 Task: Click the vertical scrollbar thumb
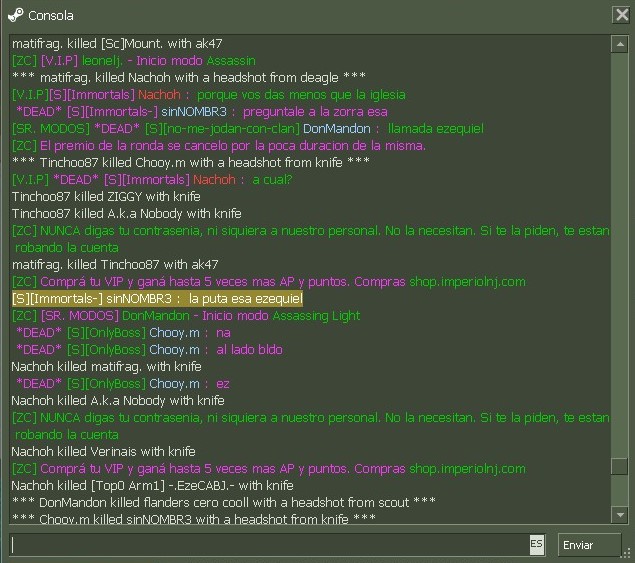coord(620,466)
